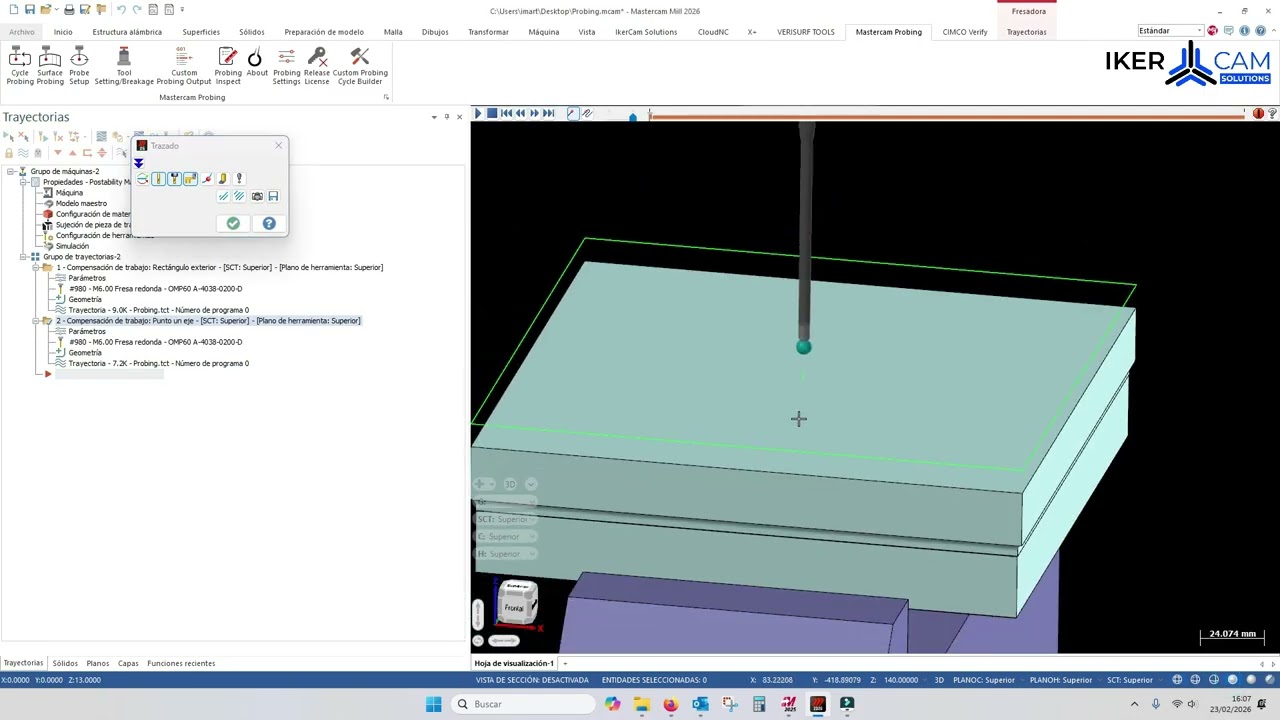Collapse operation 1 Rectángulo exterior node
The width and height of the screenshot is (1280, 720).
35,267
